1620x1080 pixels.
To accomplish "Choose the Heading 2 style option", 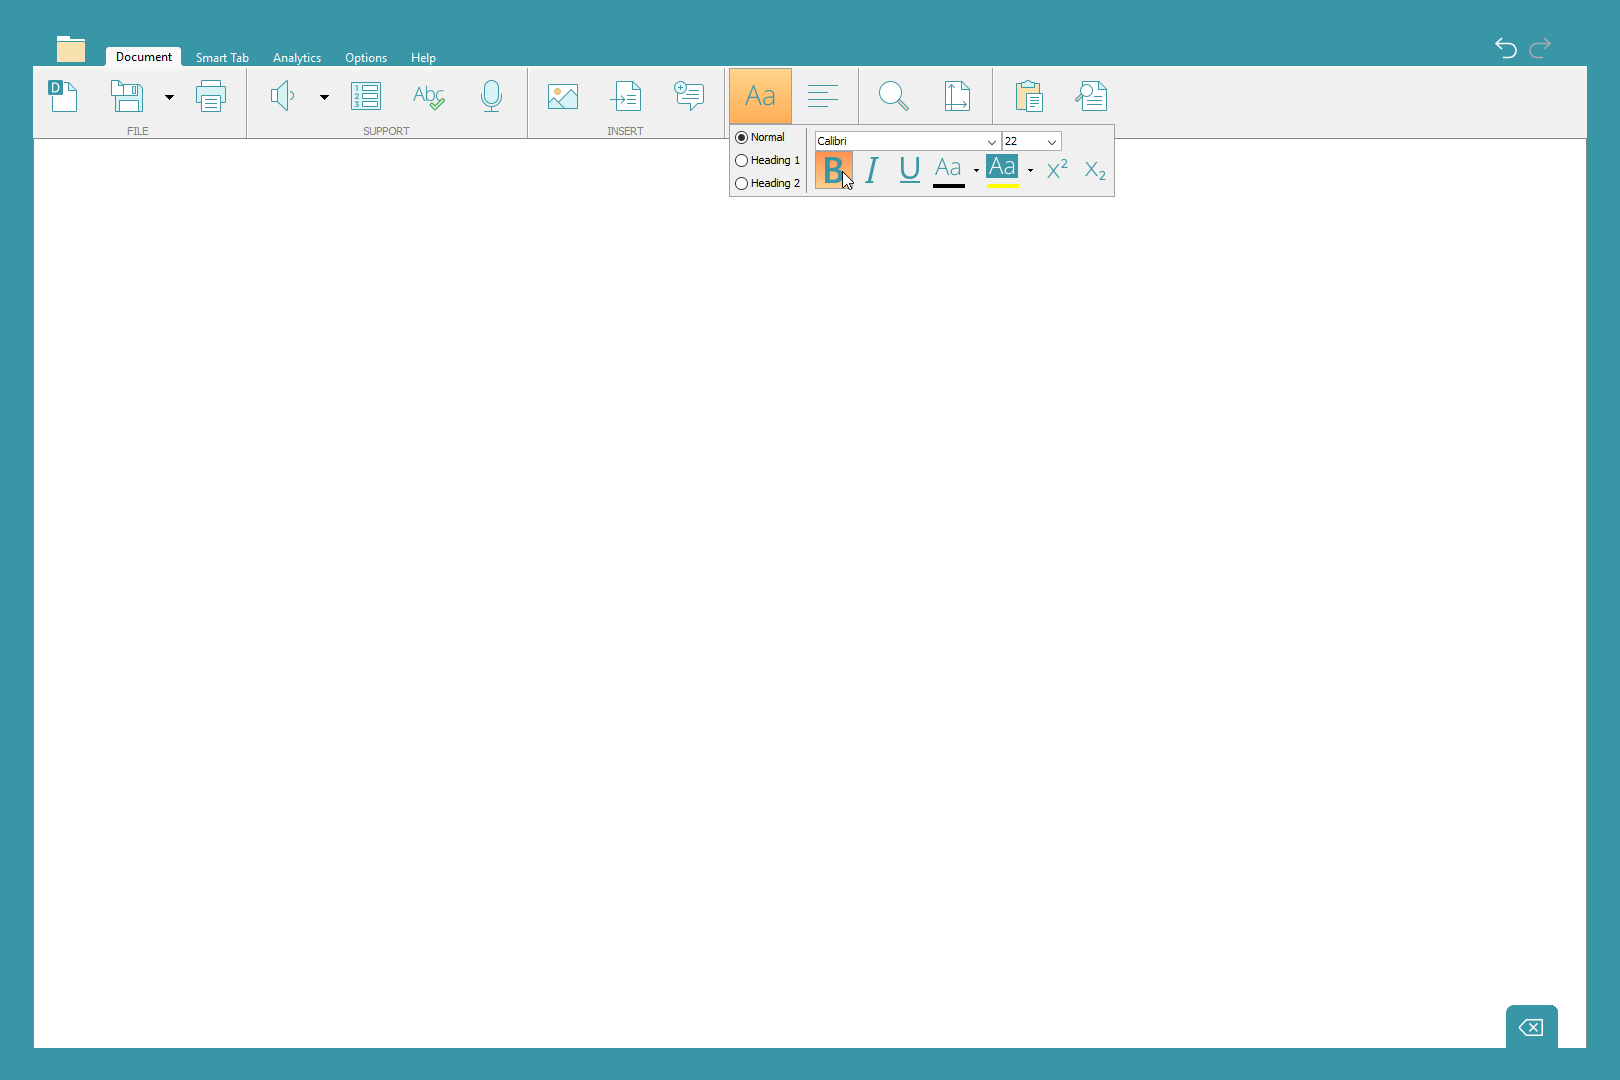I will coord(742,183).
